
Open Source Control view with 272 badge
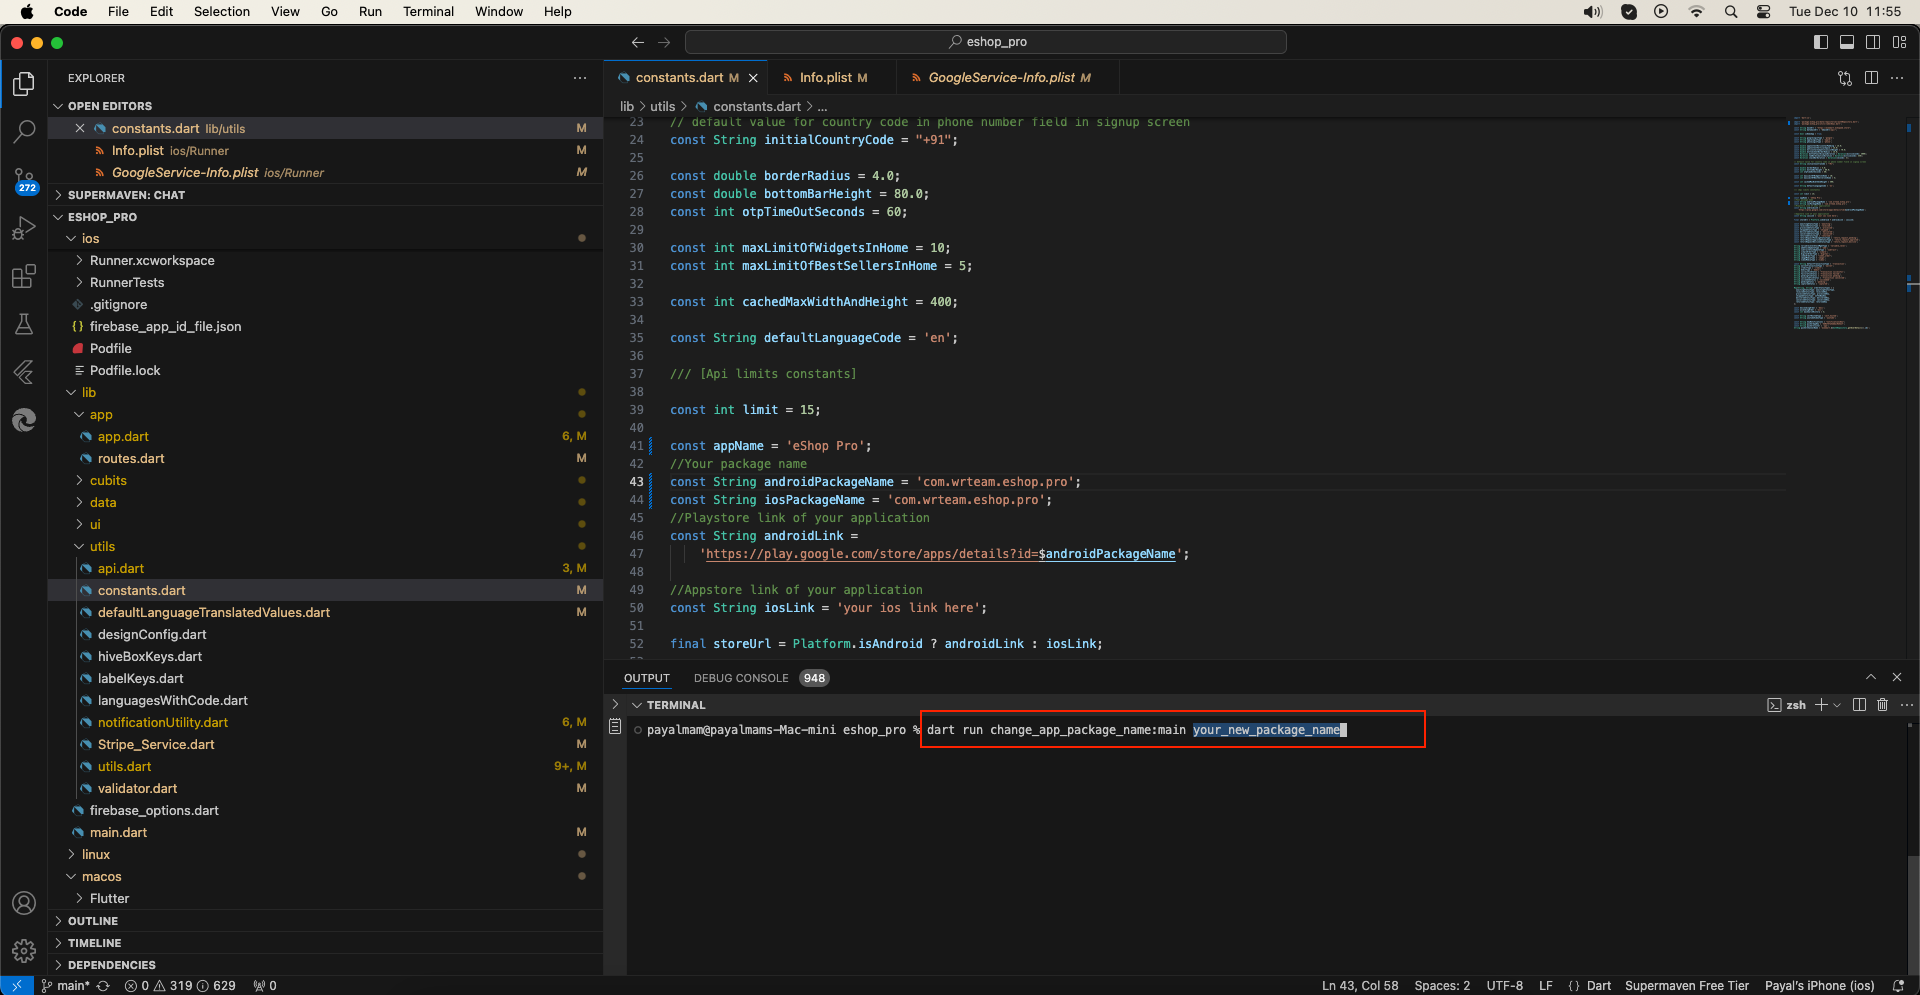pos(24,180)
